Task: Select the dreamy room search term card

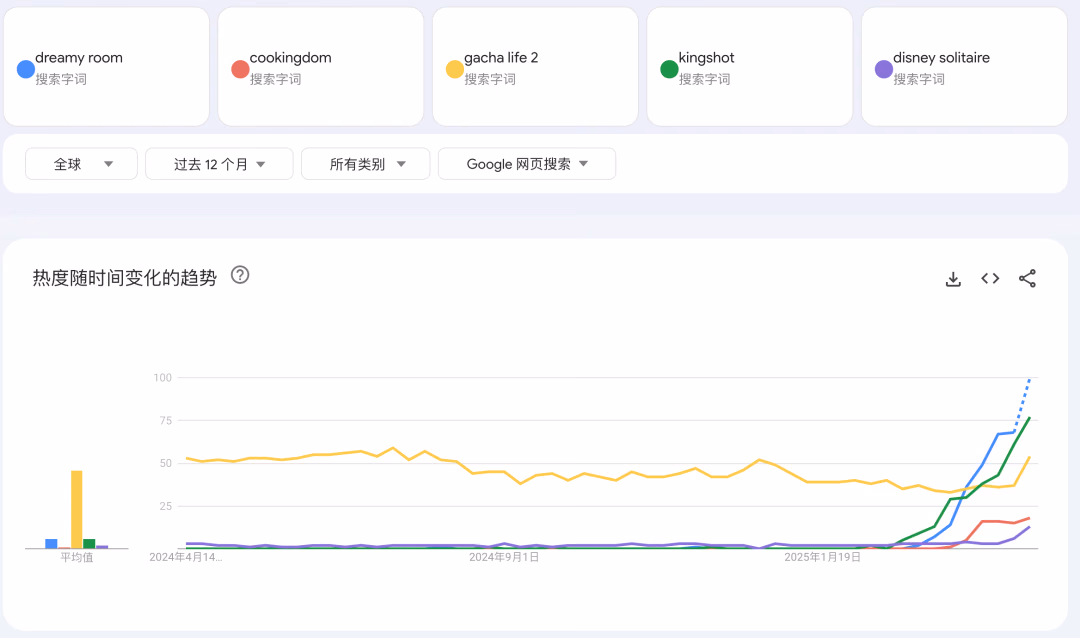Action: click(106, 67)
